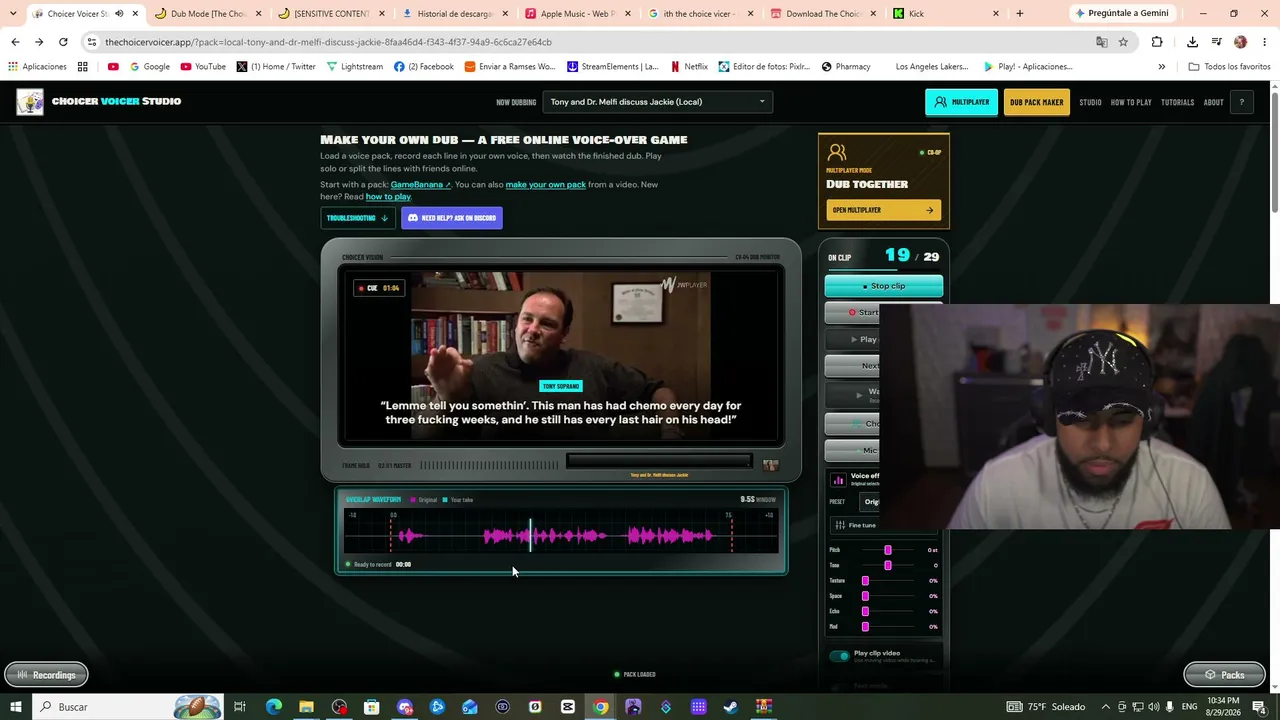Screen dimensions: 1280x720
Task: Bookmark this page with the star icon
Action: tap(1123, 42)
